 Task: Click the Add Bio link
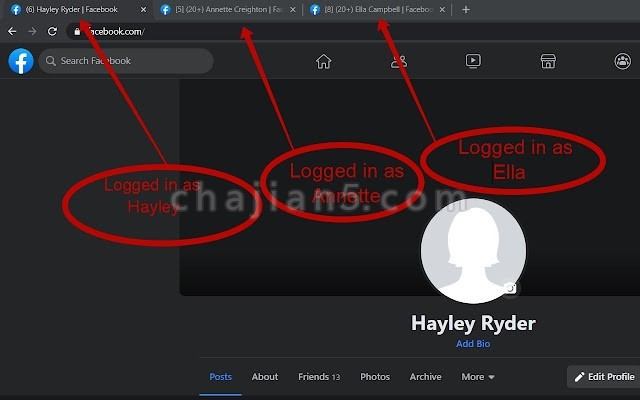(473, 344)
